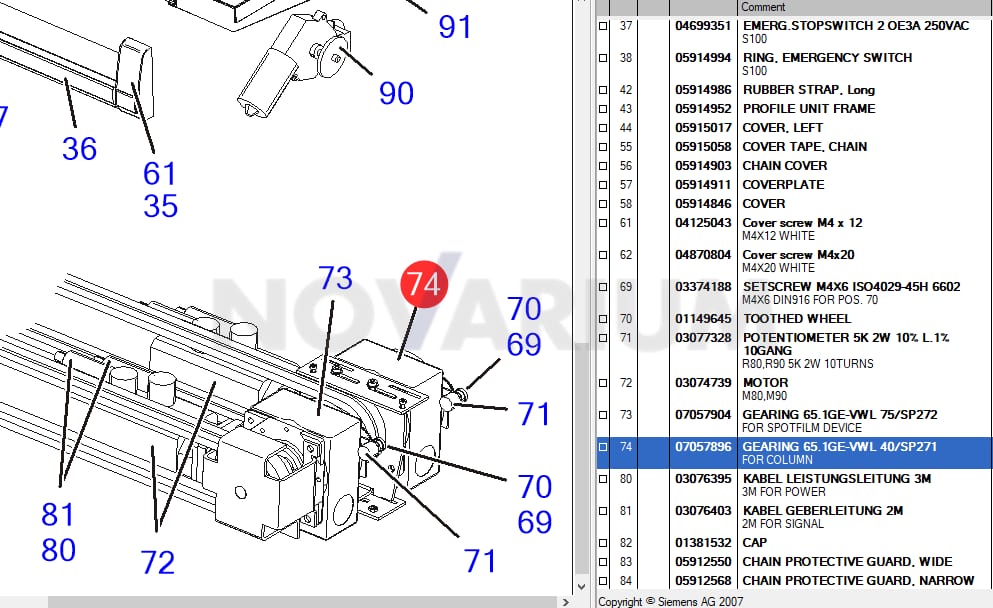Click right arrow of horizontal scrollbar

566,602
